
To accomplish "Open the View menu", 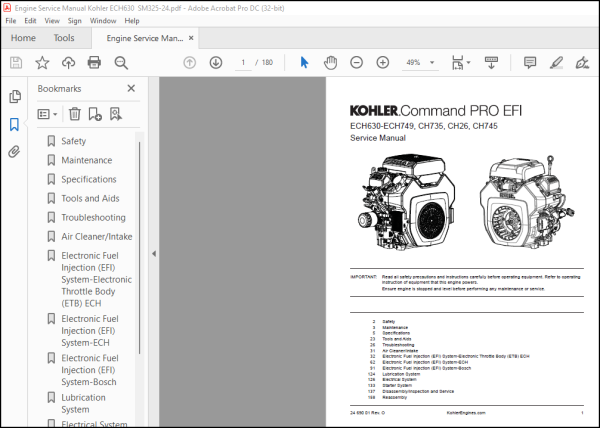I will tap(52, 21).
